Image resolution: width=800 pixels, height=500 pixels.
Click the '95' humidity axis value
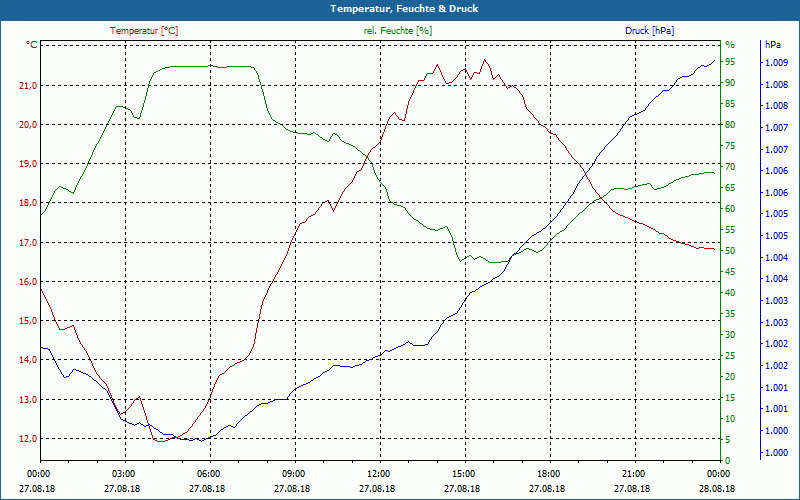[x=730, y=62]
